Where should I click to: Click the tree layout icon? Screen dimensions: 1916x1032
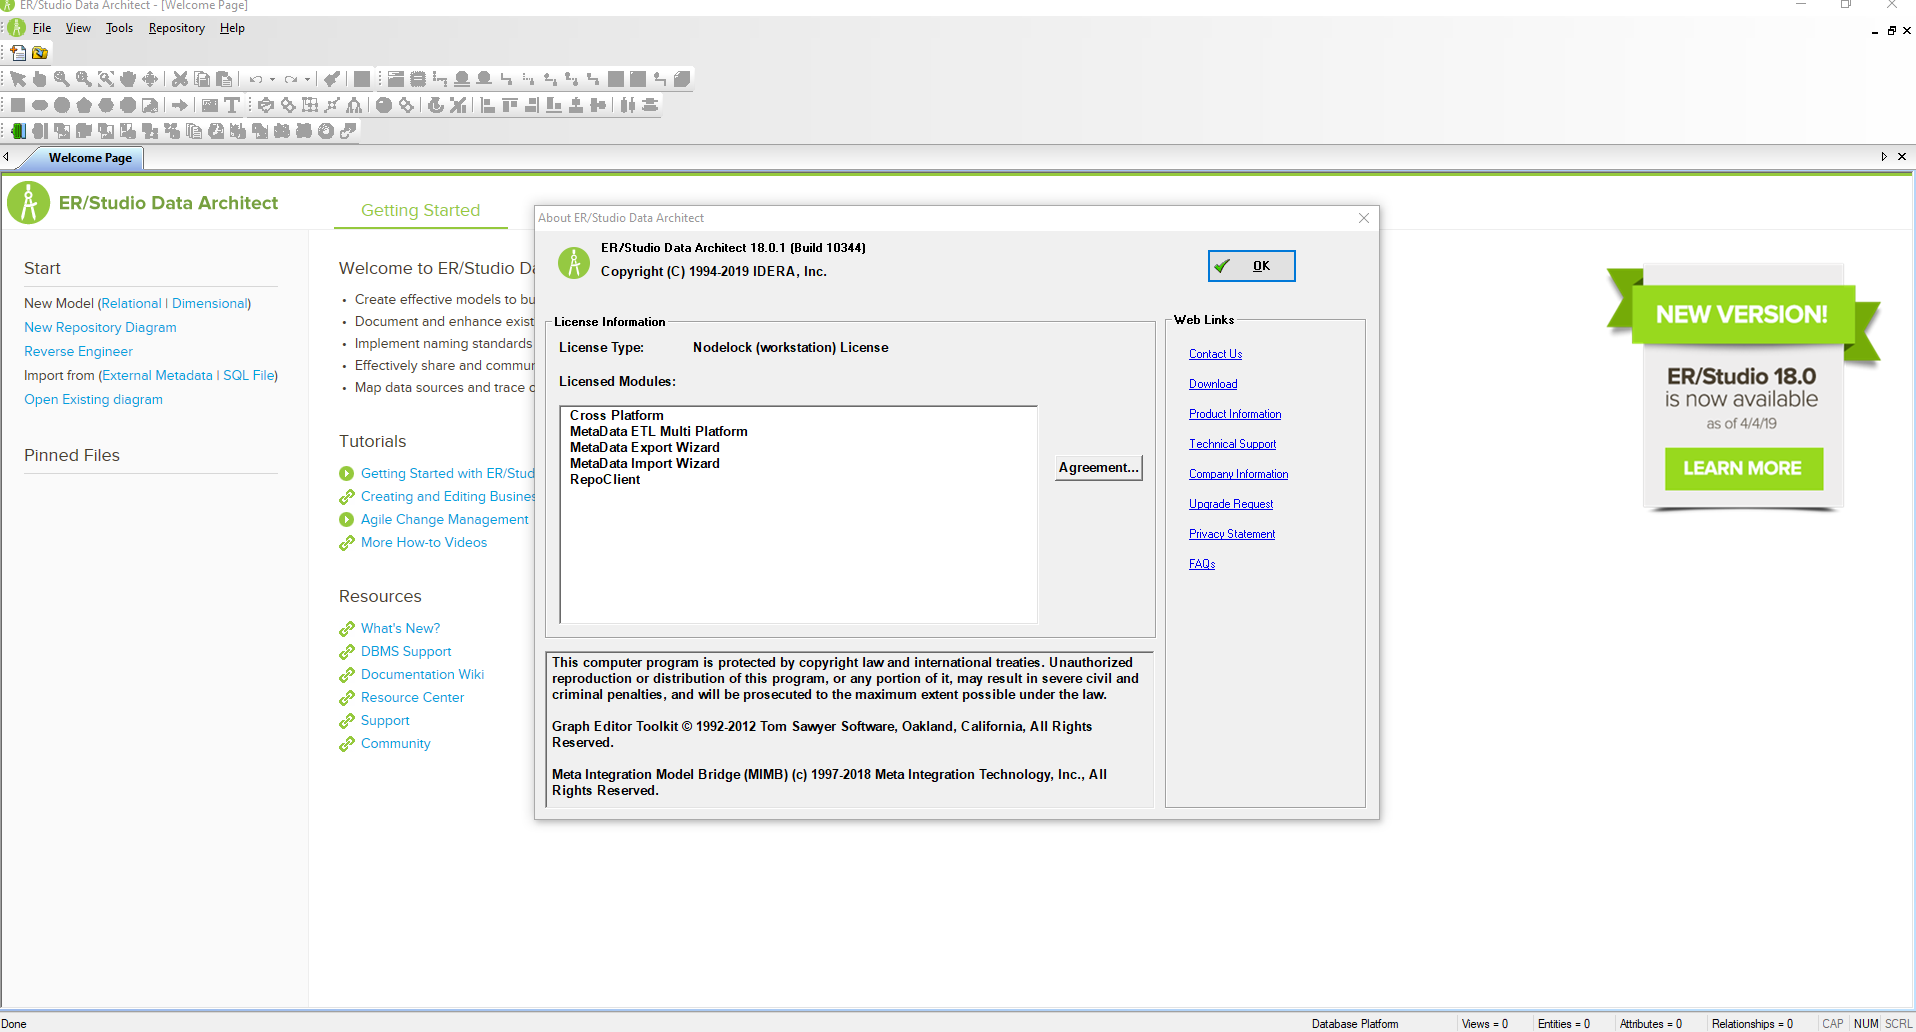click(354, 105)
